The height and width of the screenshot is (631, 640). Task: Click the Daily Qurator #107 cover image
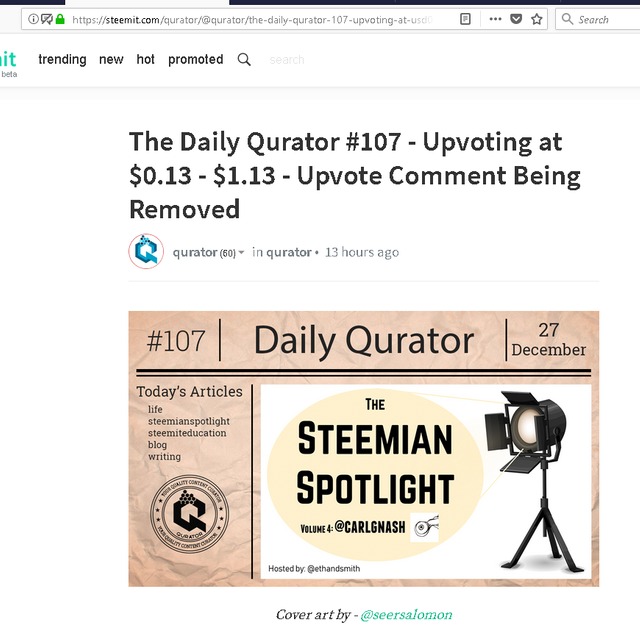click(364, 449)
